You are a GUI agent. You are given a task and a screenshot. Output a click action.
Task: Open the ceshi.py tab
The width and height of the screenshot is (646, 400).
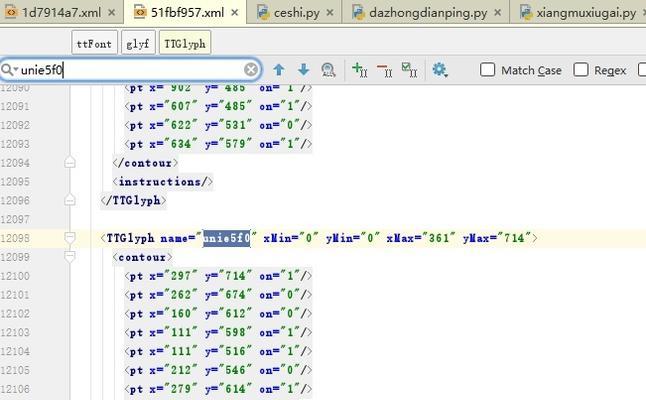coord(297,13)
